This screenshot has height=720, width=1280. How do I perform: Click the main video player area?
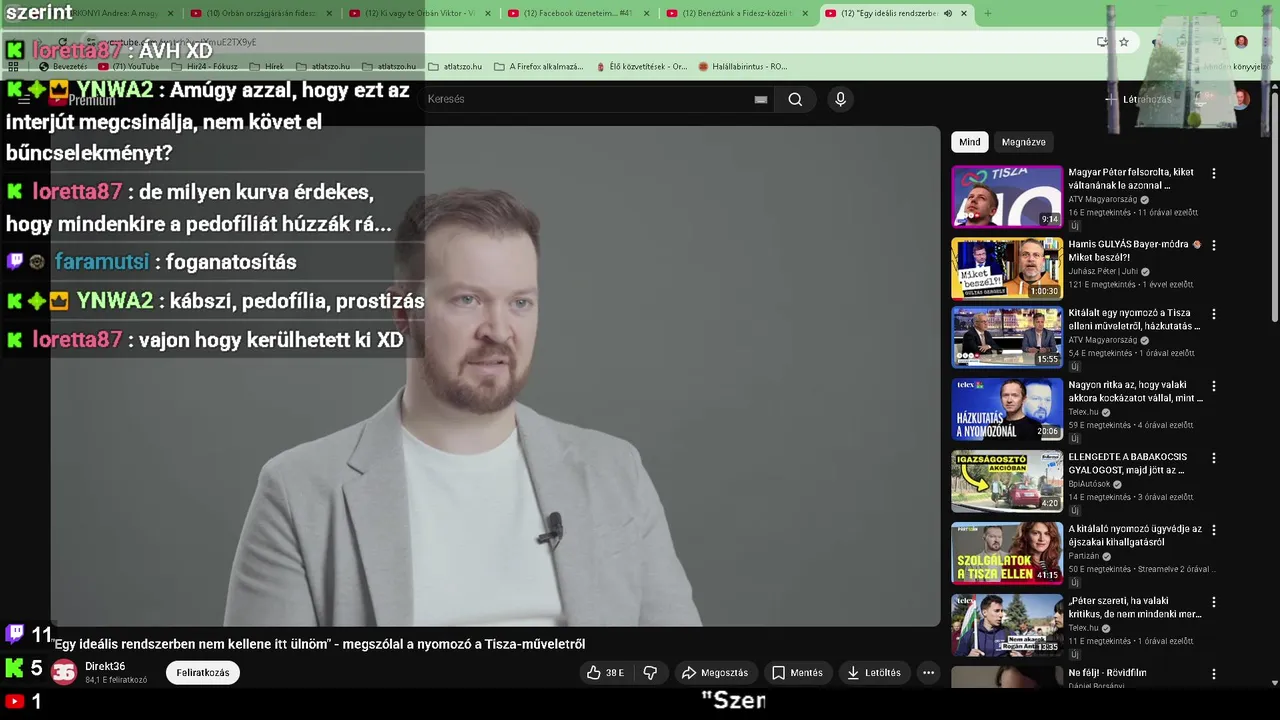pos(495,376)
